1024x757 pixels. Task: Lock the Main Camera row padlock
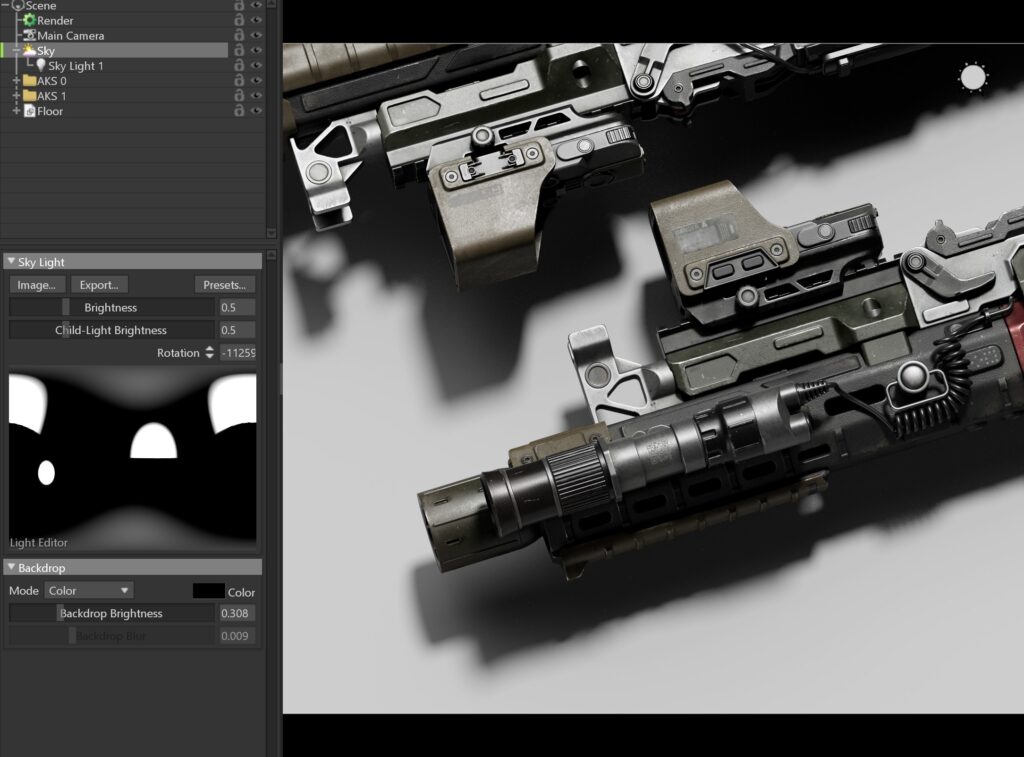pyautogui.click(x=239, y=35)
